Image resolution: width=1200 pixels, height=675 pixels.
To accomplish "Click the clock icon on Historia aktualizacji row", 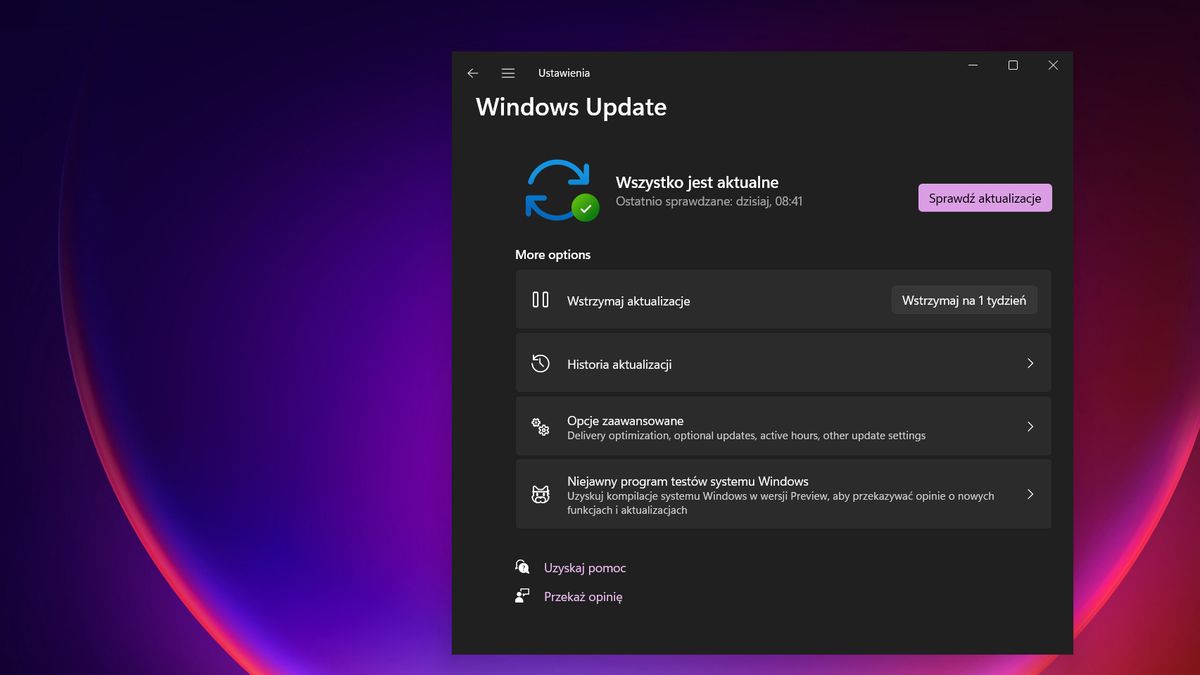I will click(540, 363).
